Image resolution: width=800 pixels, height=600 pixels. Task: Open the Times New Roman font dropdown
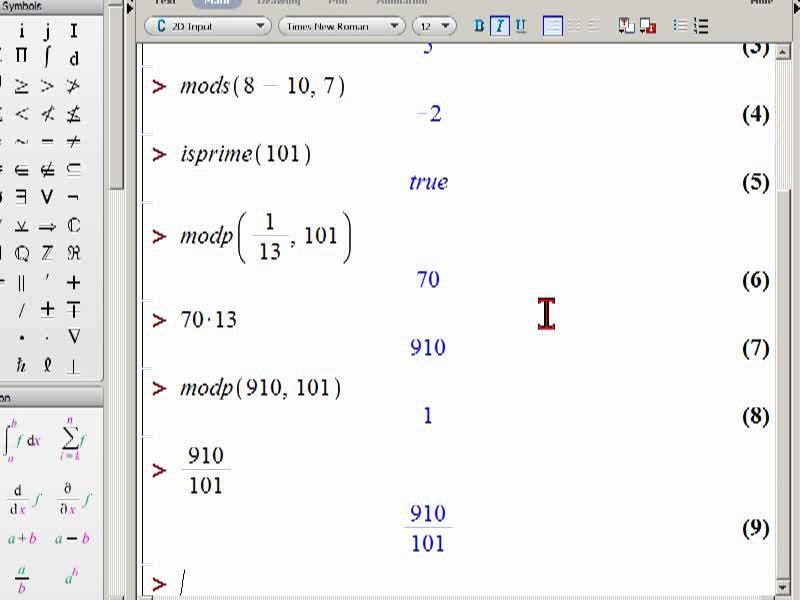pyautogui.click(x=342, y=26)
